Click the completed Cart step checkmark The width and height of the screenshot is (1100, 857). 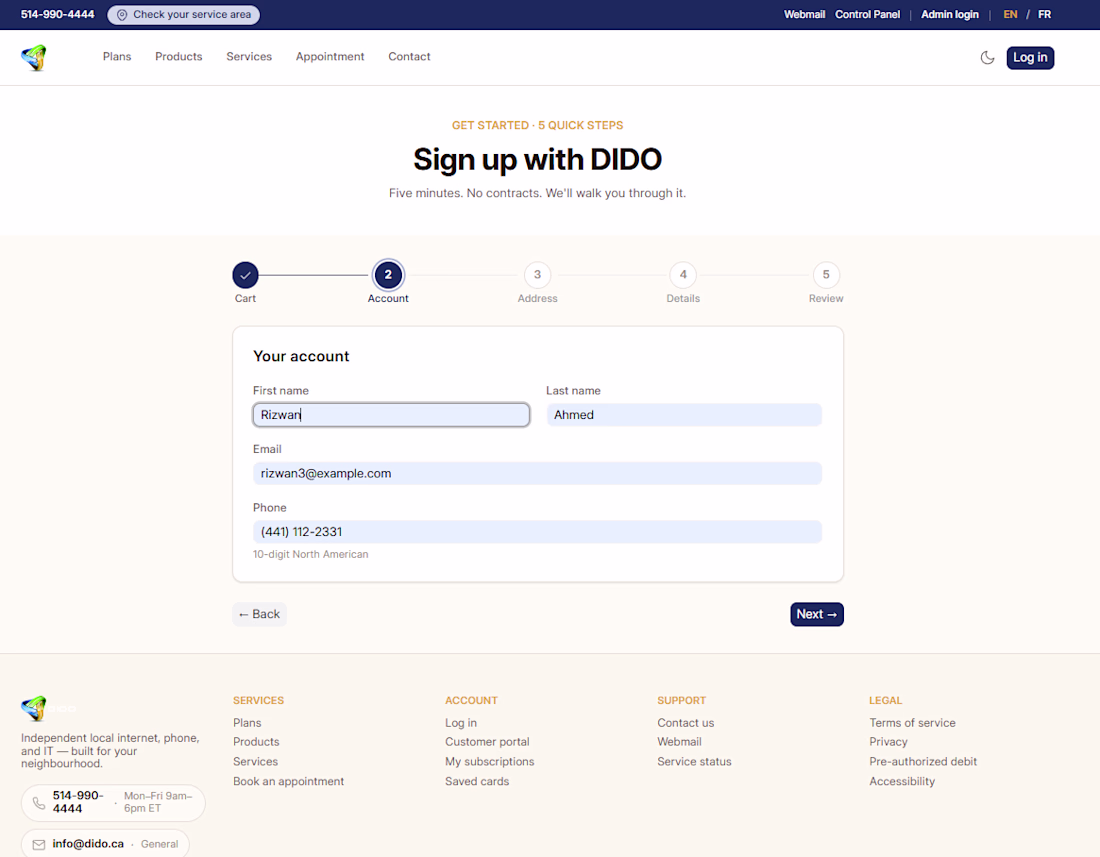click(x=246, y=275)
